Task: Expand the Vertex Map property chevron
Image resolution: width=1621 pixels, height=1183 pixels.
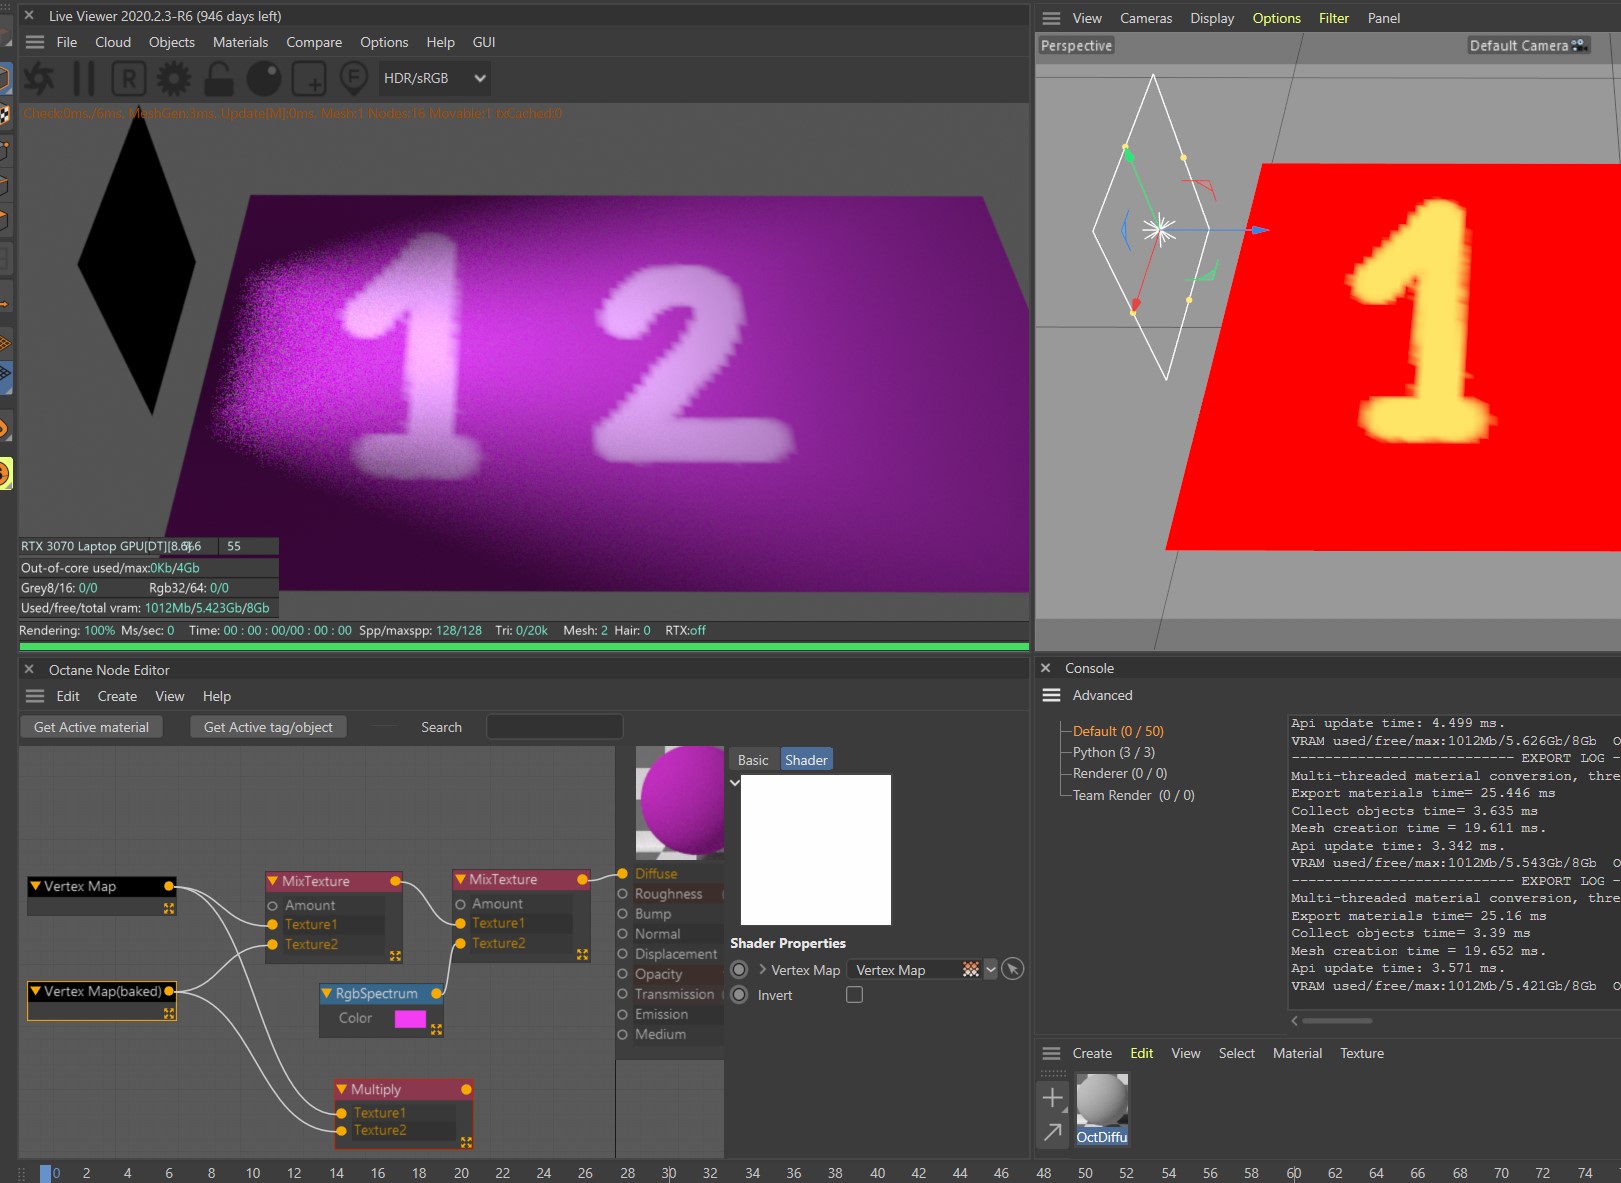Action: (x=763, y=969)
